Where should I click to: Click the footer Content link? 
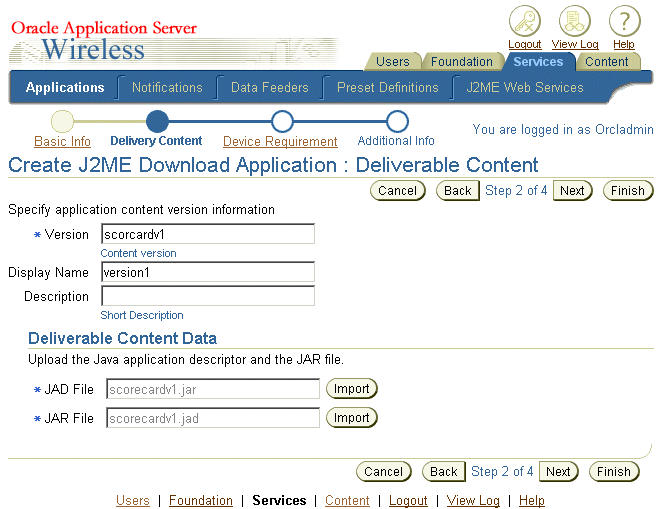347,500
